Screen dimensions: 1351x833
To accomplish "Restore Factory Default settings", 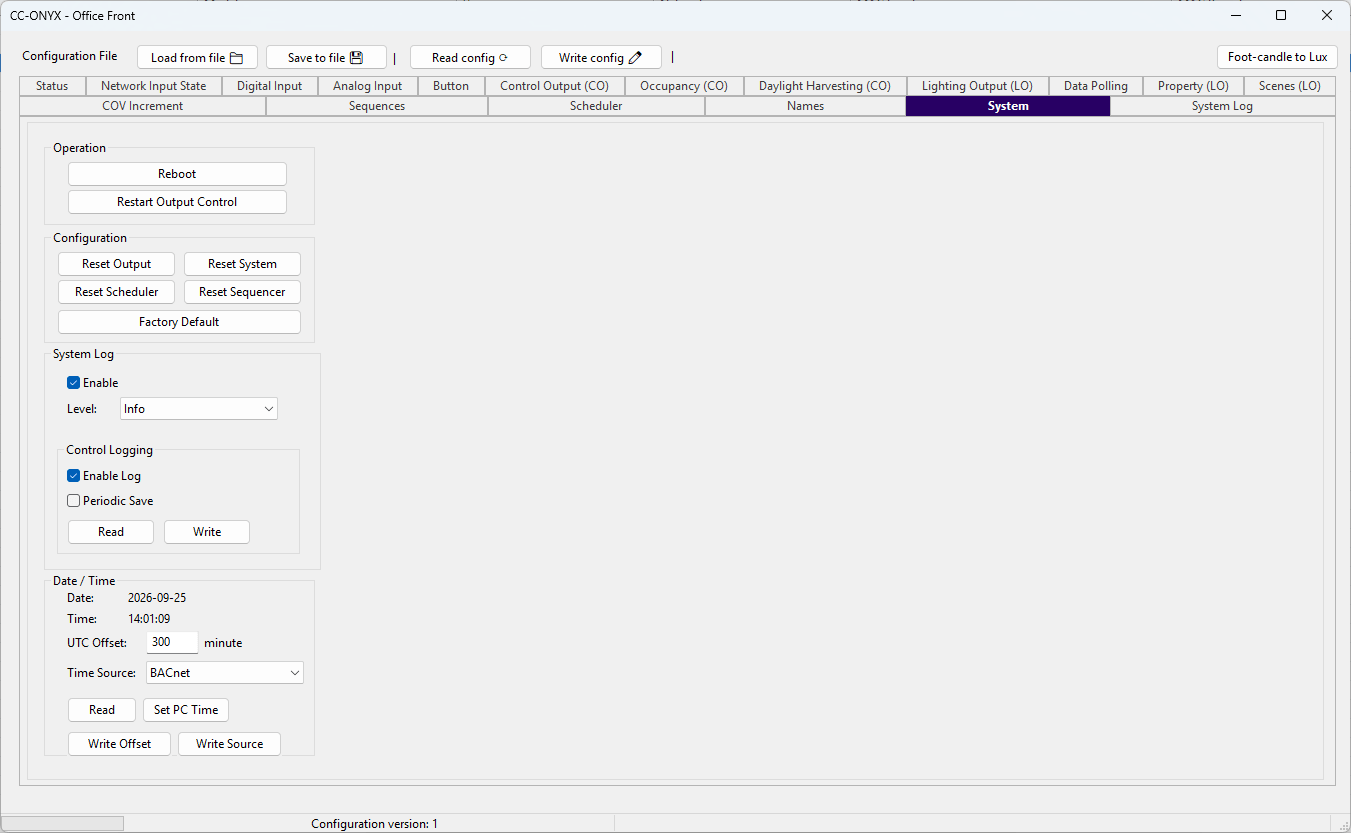I will point(179,322).
